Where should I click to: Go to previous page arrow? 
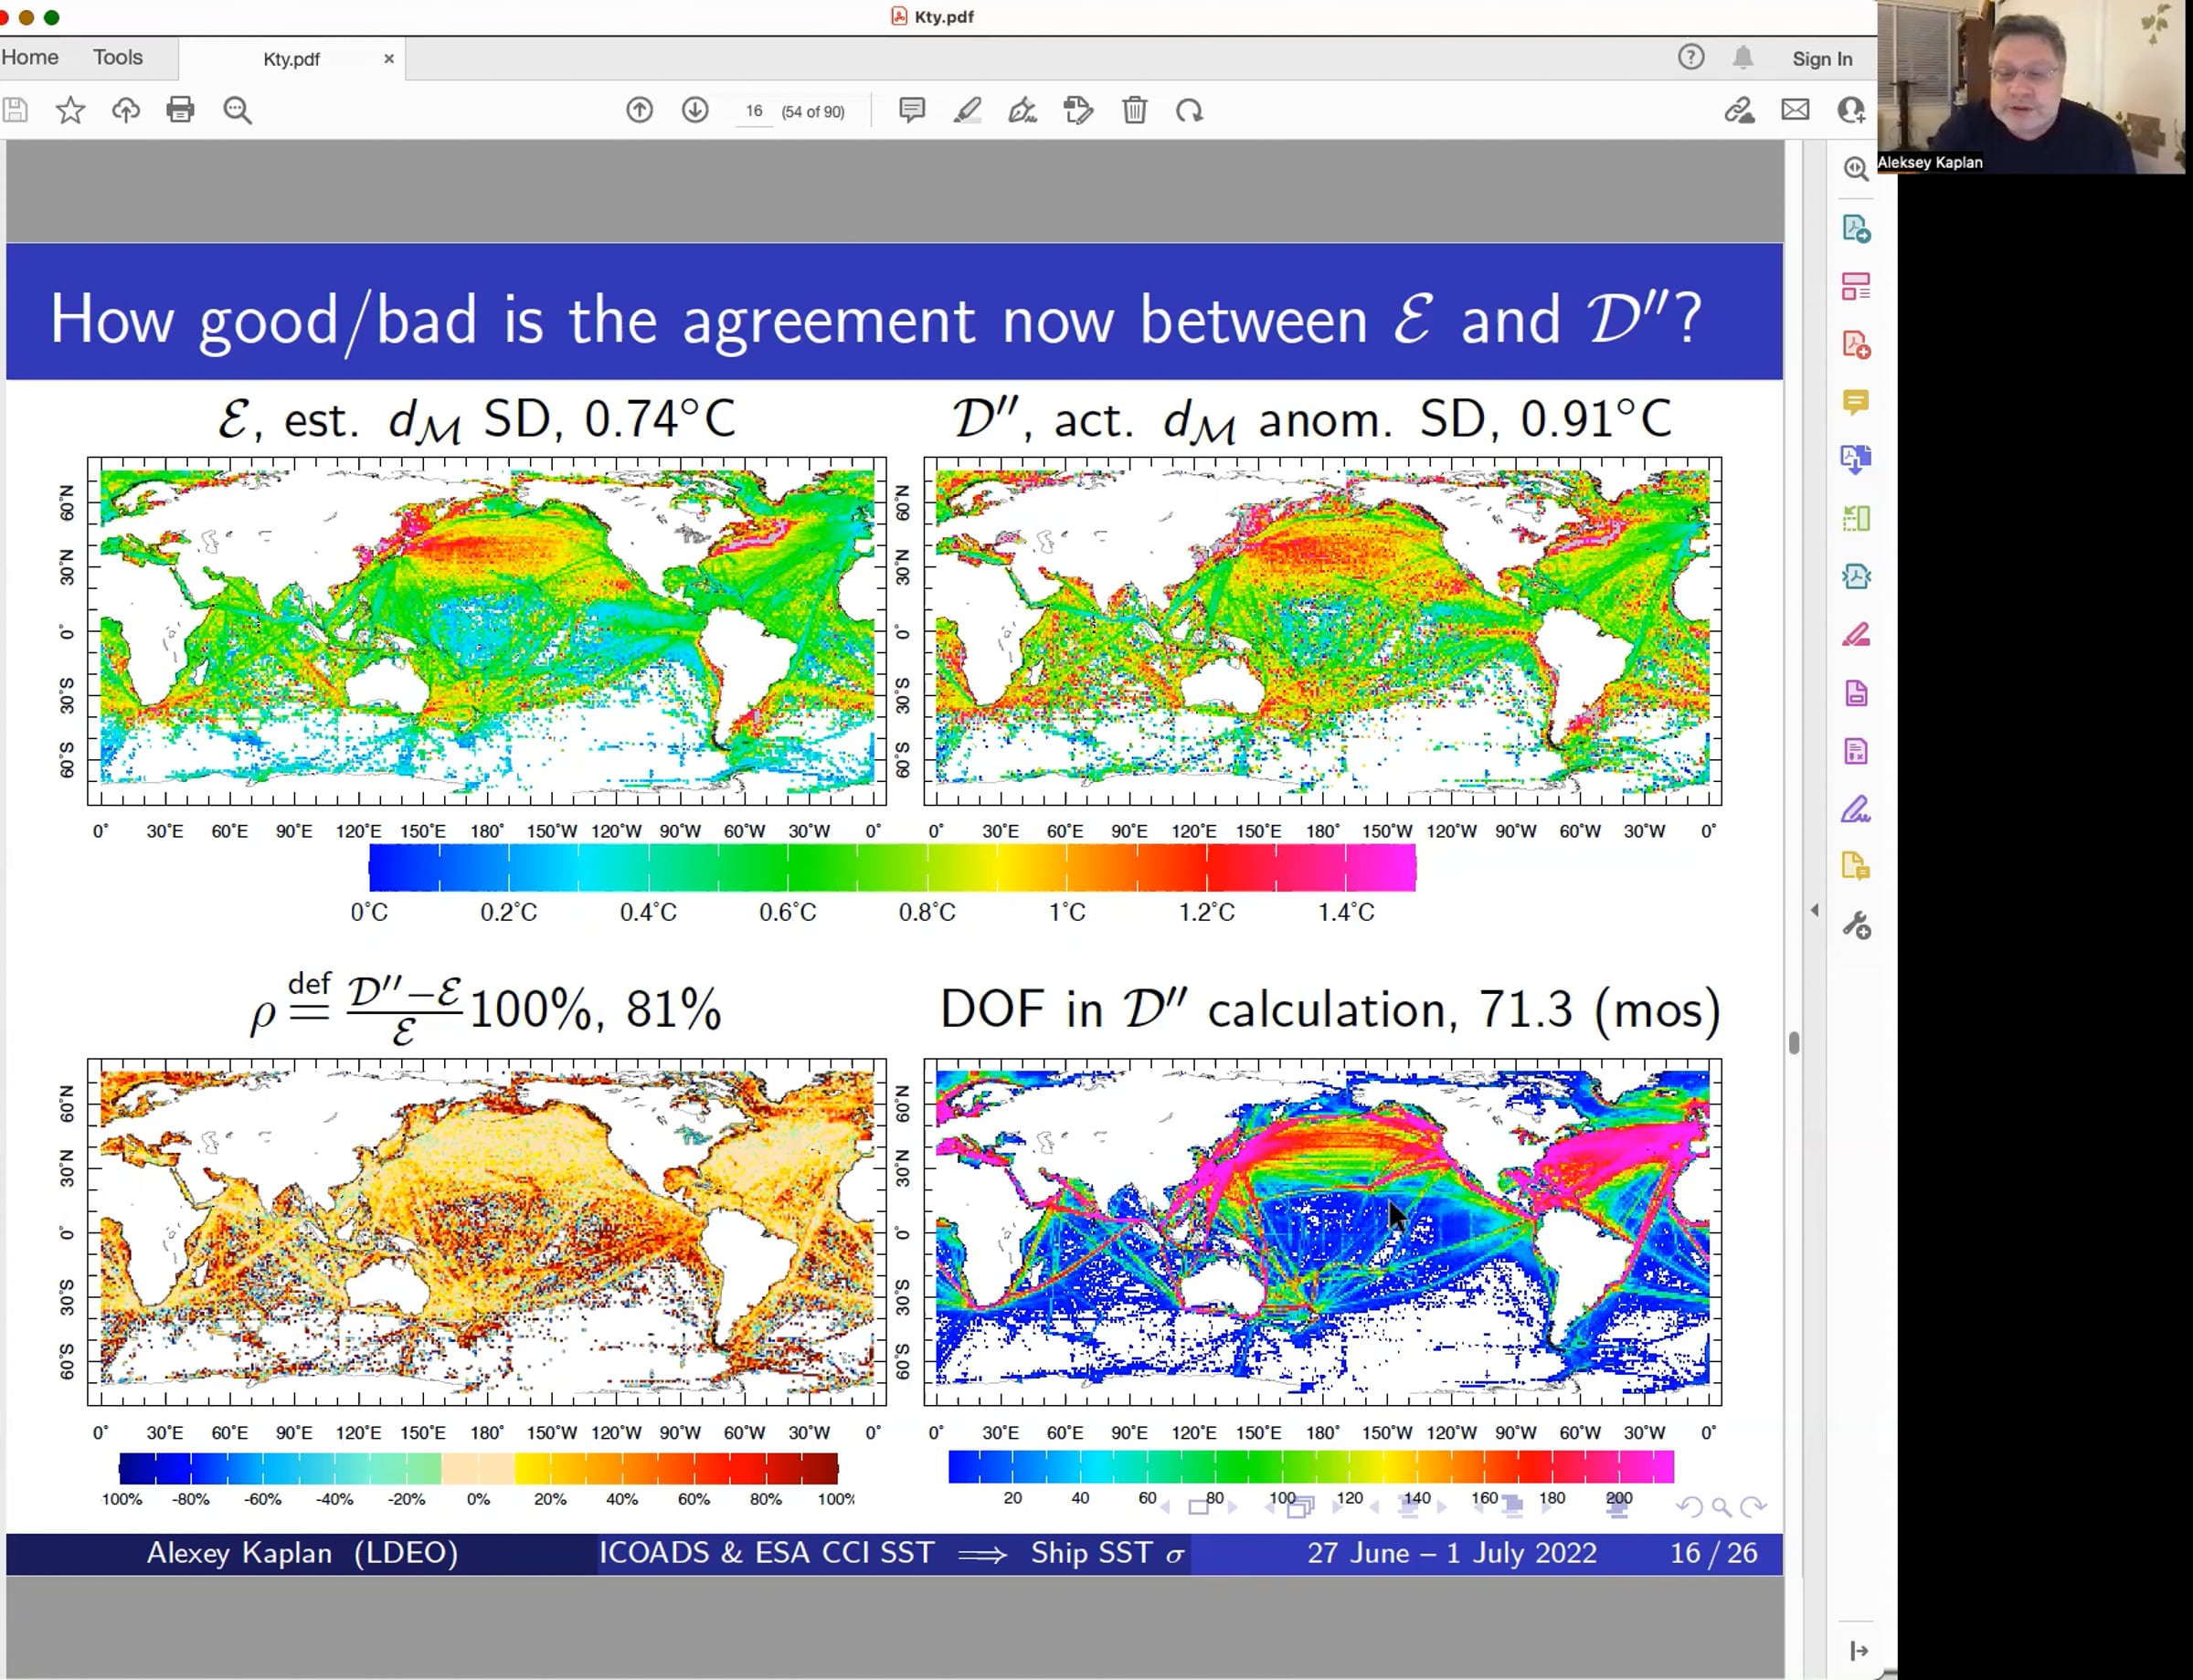pos(640,110)
